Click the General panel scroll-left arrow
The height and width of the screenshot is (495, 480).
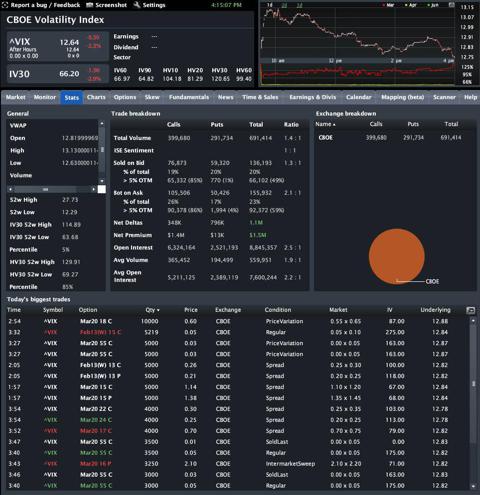click(x=11, y=189)
